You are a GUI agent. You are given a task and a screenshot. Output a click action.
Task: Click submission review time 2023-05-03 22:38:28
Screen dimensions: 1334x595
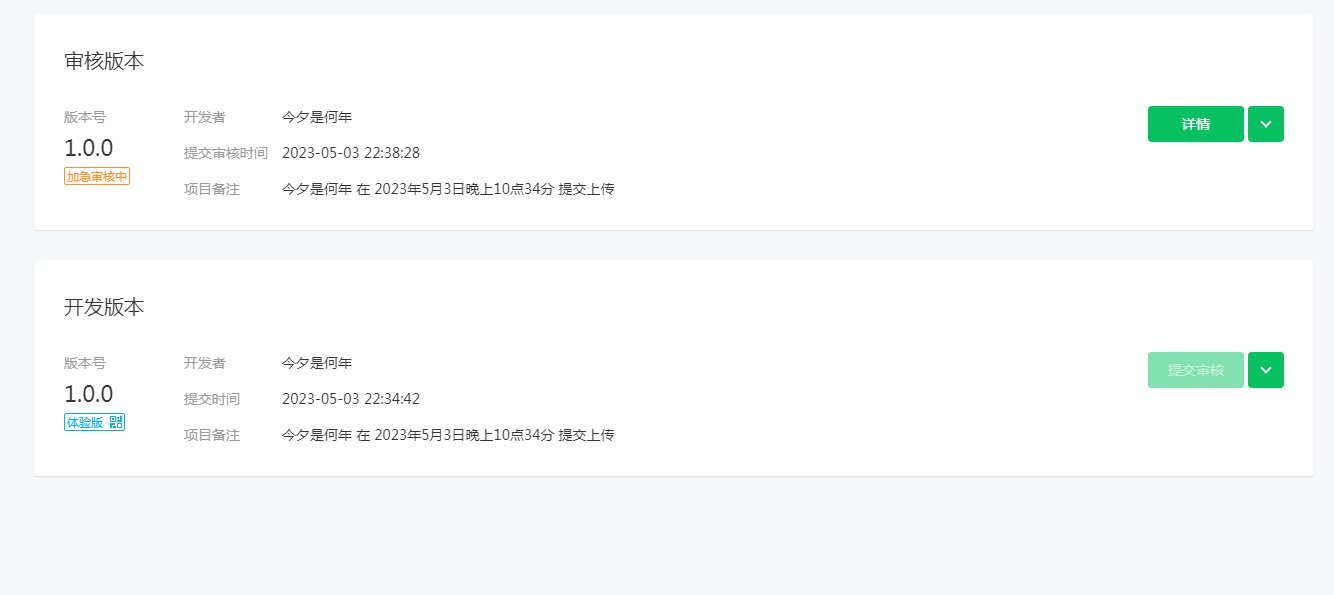pos(351,153)
